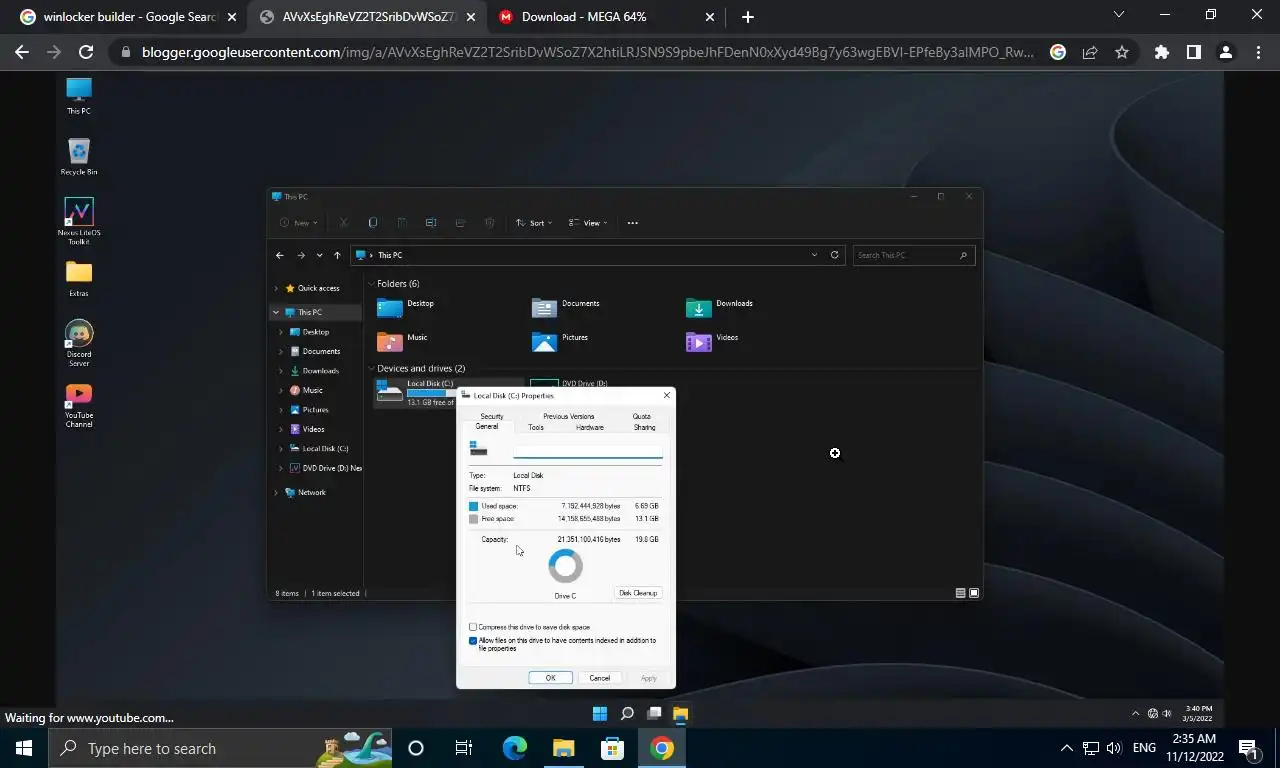1280x768 pixels.
Task: Reload the page in Chrome
Action: tap(86, 52)
